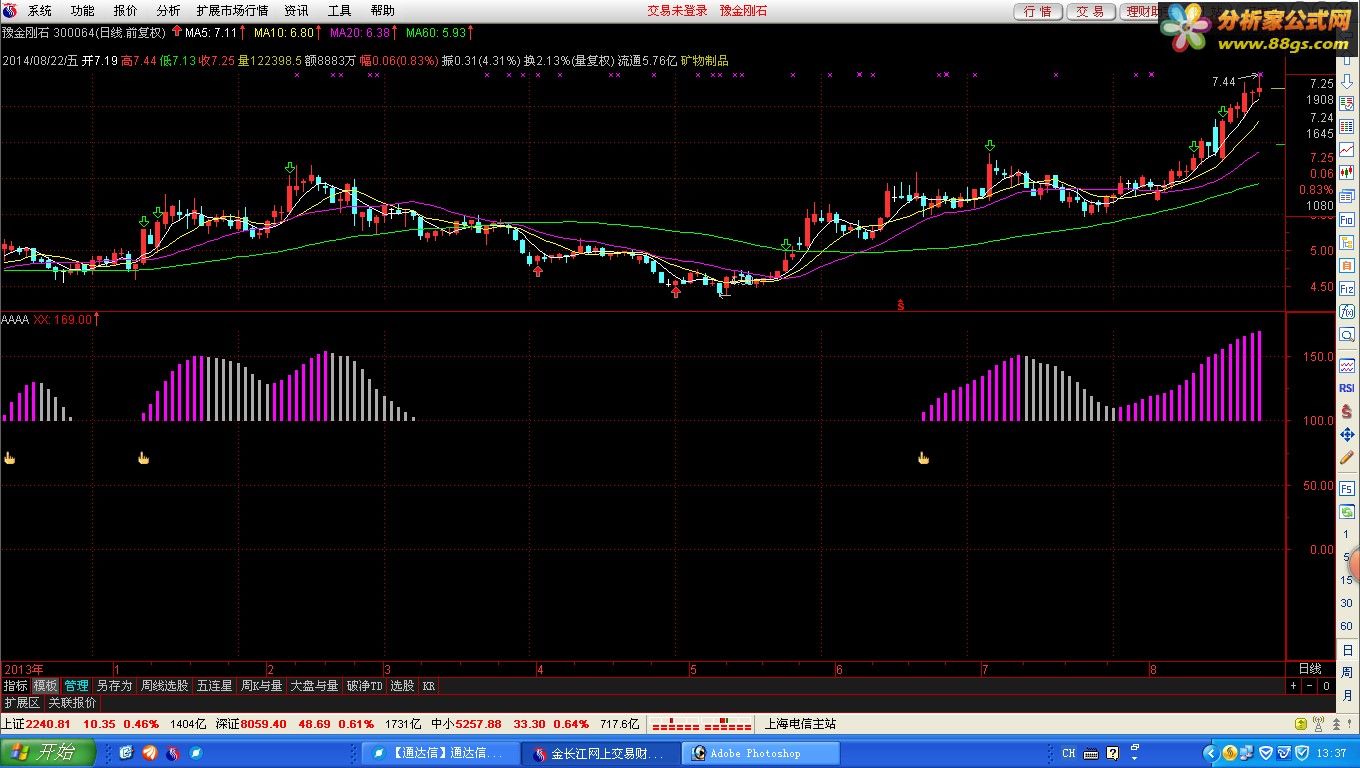Click the minus button near 日线

click(1309, 686)
